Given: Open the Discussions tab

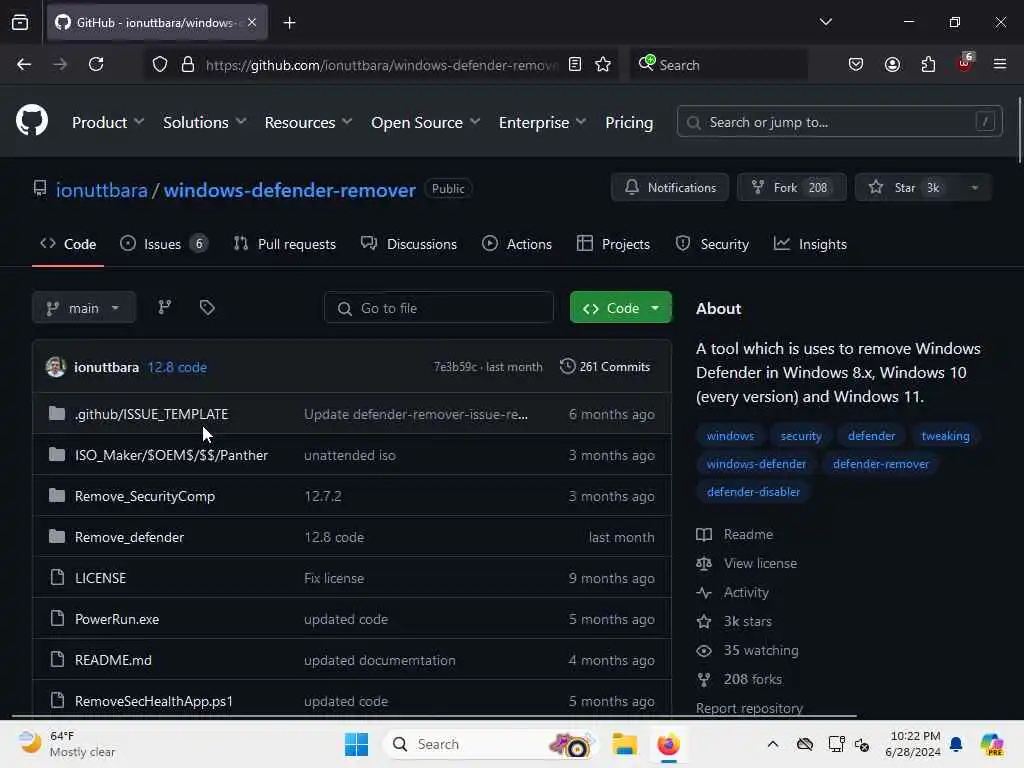Looking at the screenshot, I should (409, 244).
